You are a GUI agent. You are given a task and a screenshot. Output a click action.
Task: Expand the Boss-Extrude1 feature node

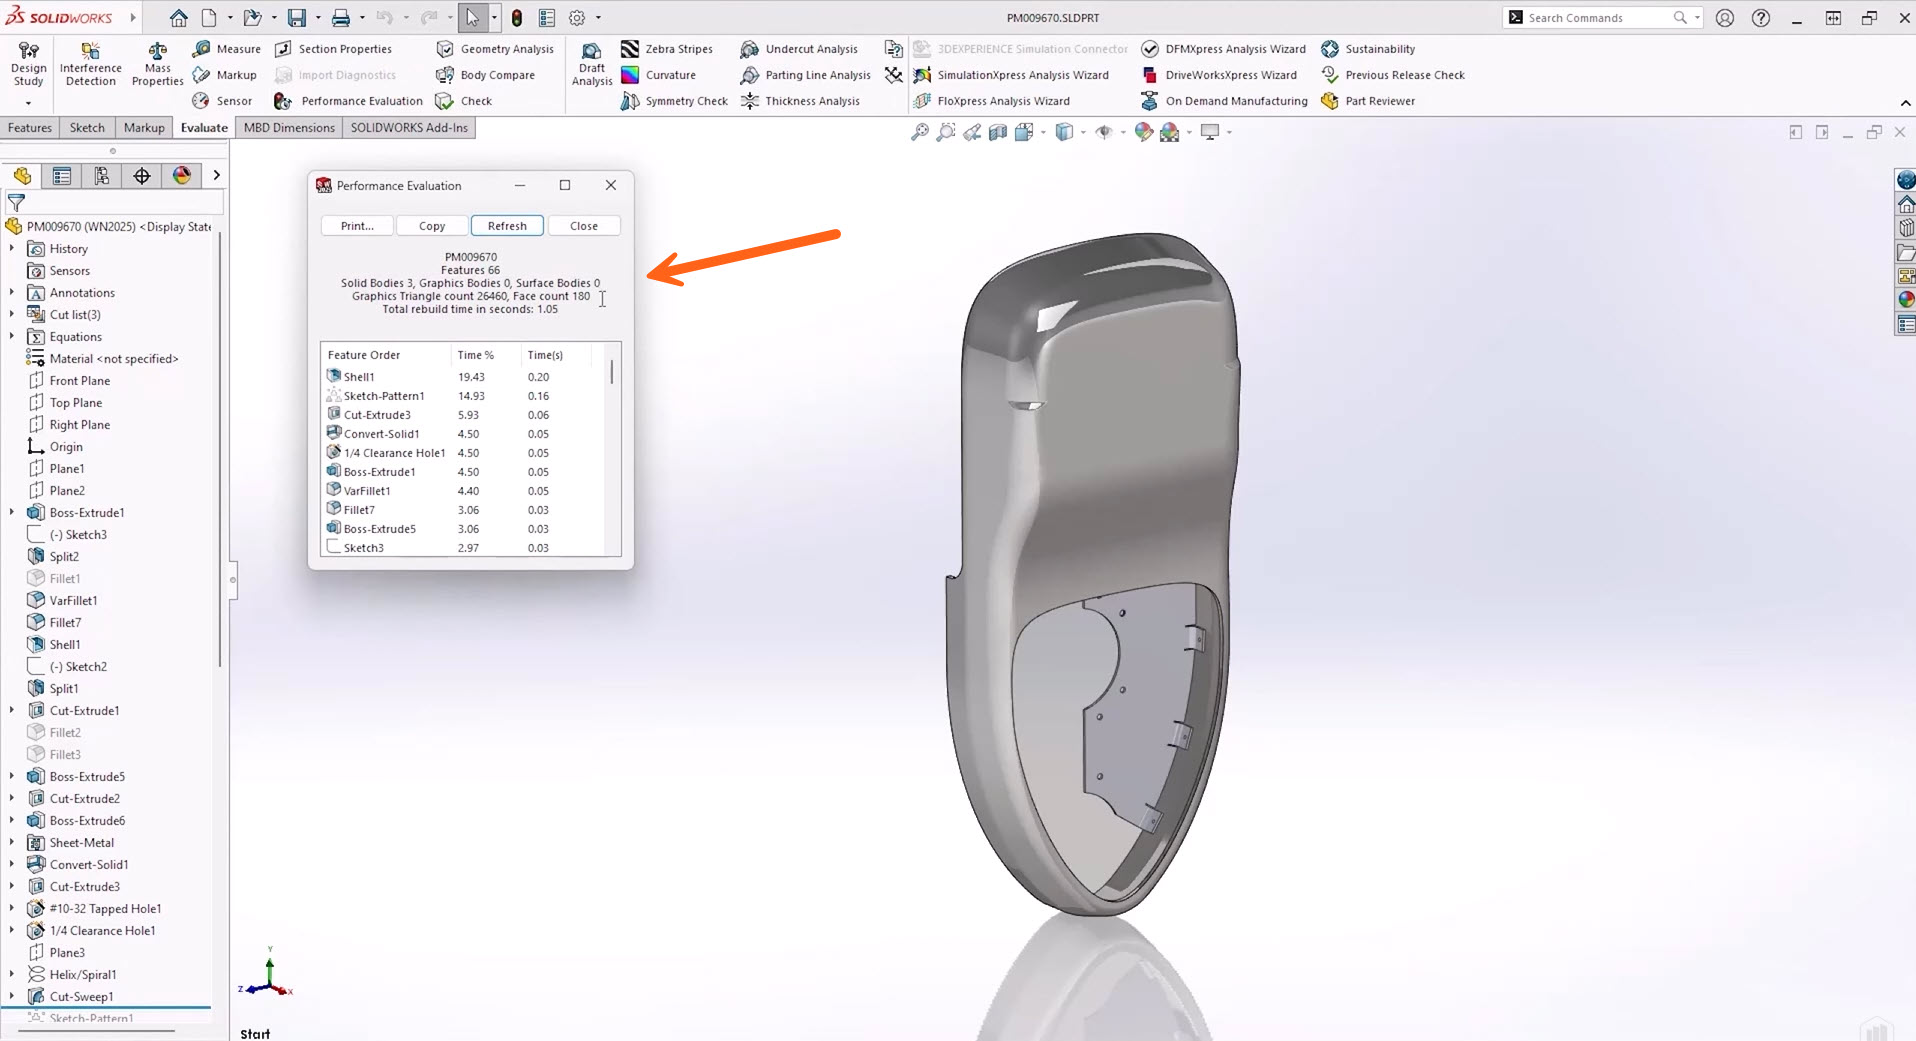coord(12,513)
